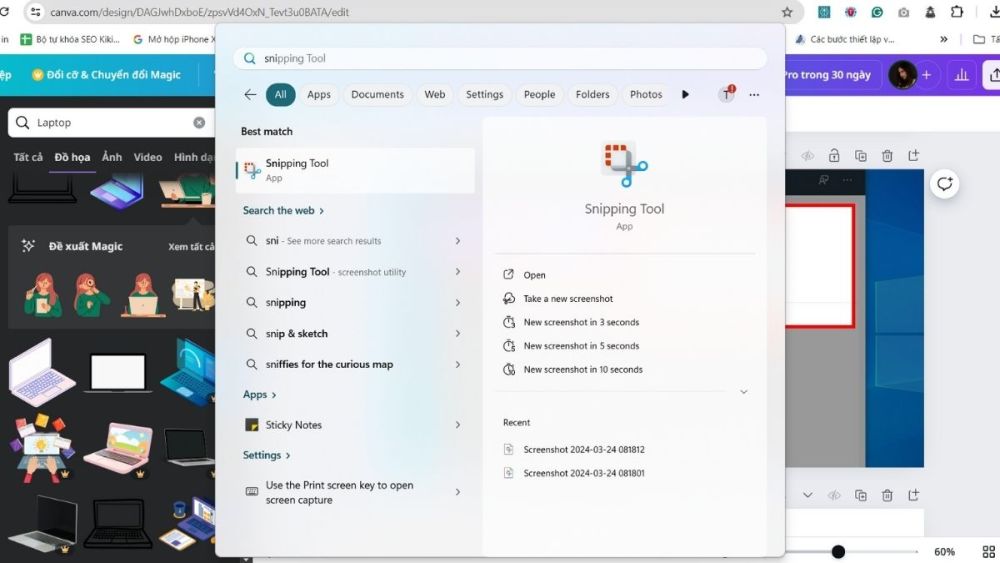Show more search filters with play arrow
The width and height of the screenshot is (1000, 563).
pos(686,94)
